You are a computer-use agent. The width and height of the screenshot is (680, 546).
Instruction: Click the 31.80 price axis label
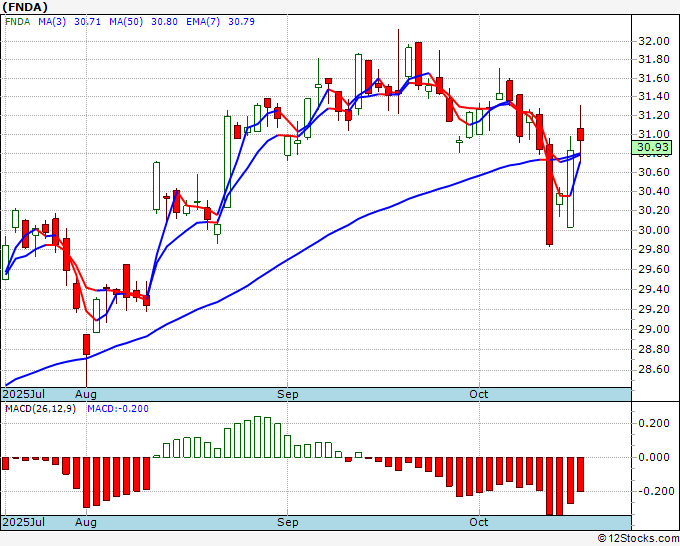pyautogui.click(x=654, y=59)
